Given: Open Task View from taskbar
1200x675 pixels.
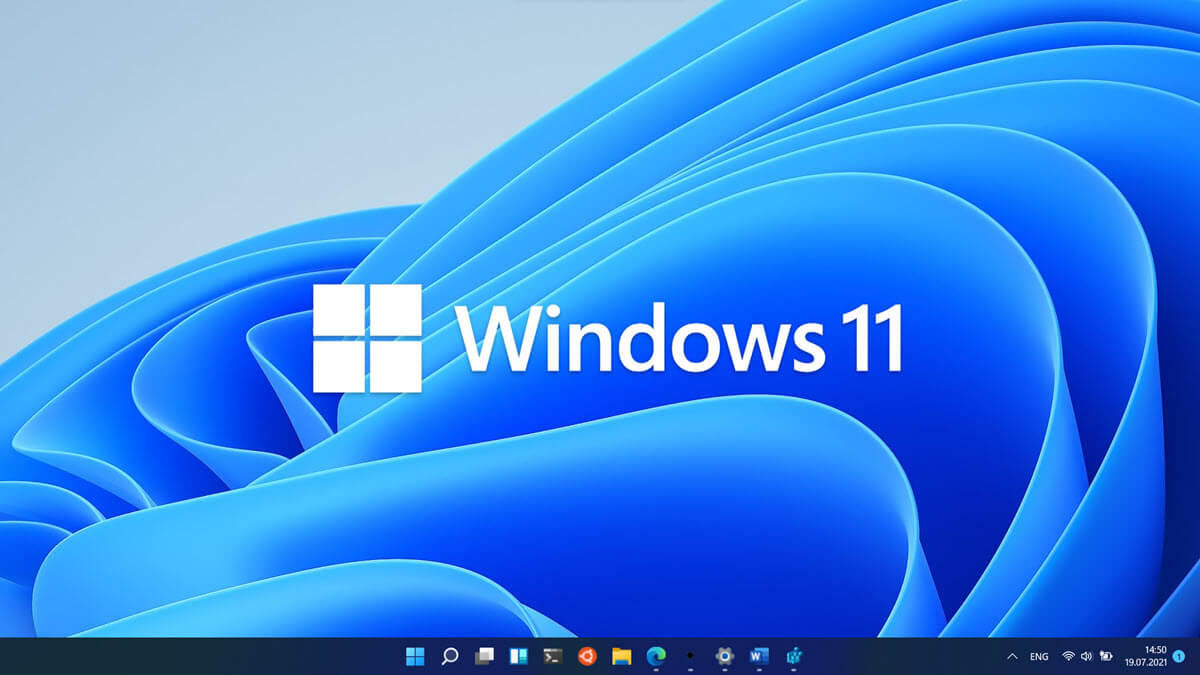Looking at the screenshot, I should [484, 656].
